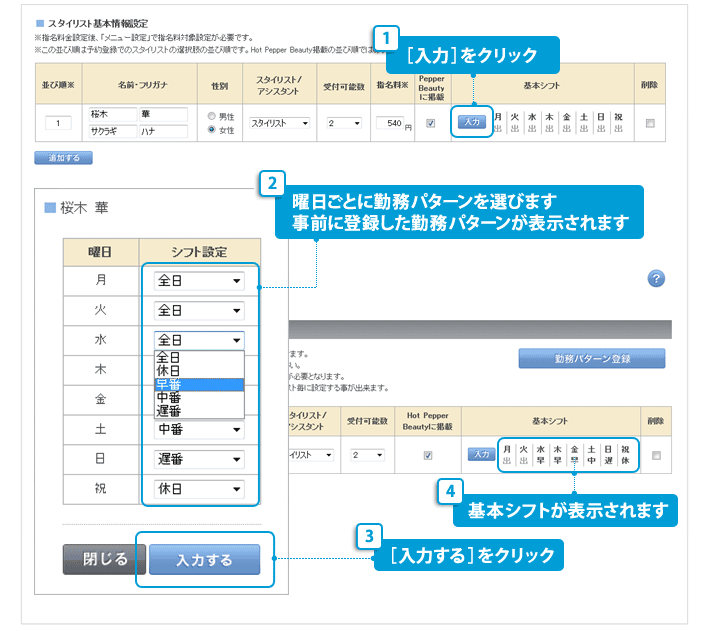Open the 受付可能数 dropdown in top row
Screen dimensions: 710x632
pyautogui.click(x=343, y=123)
